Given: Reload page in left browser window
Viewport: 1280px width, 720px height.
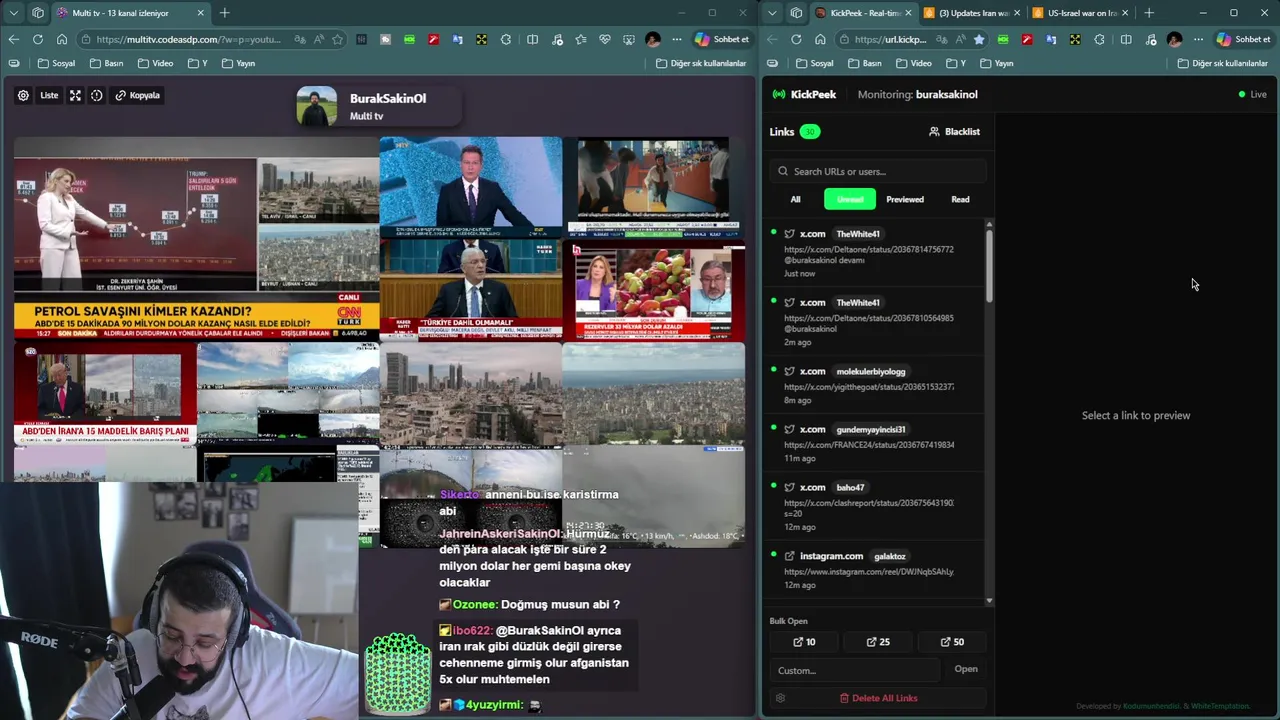Looking at the screenshot, I should 38,39.
